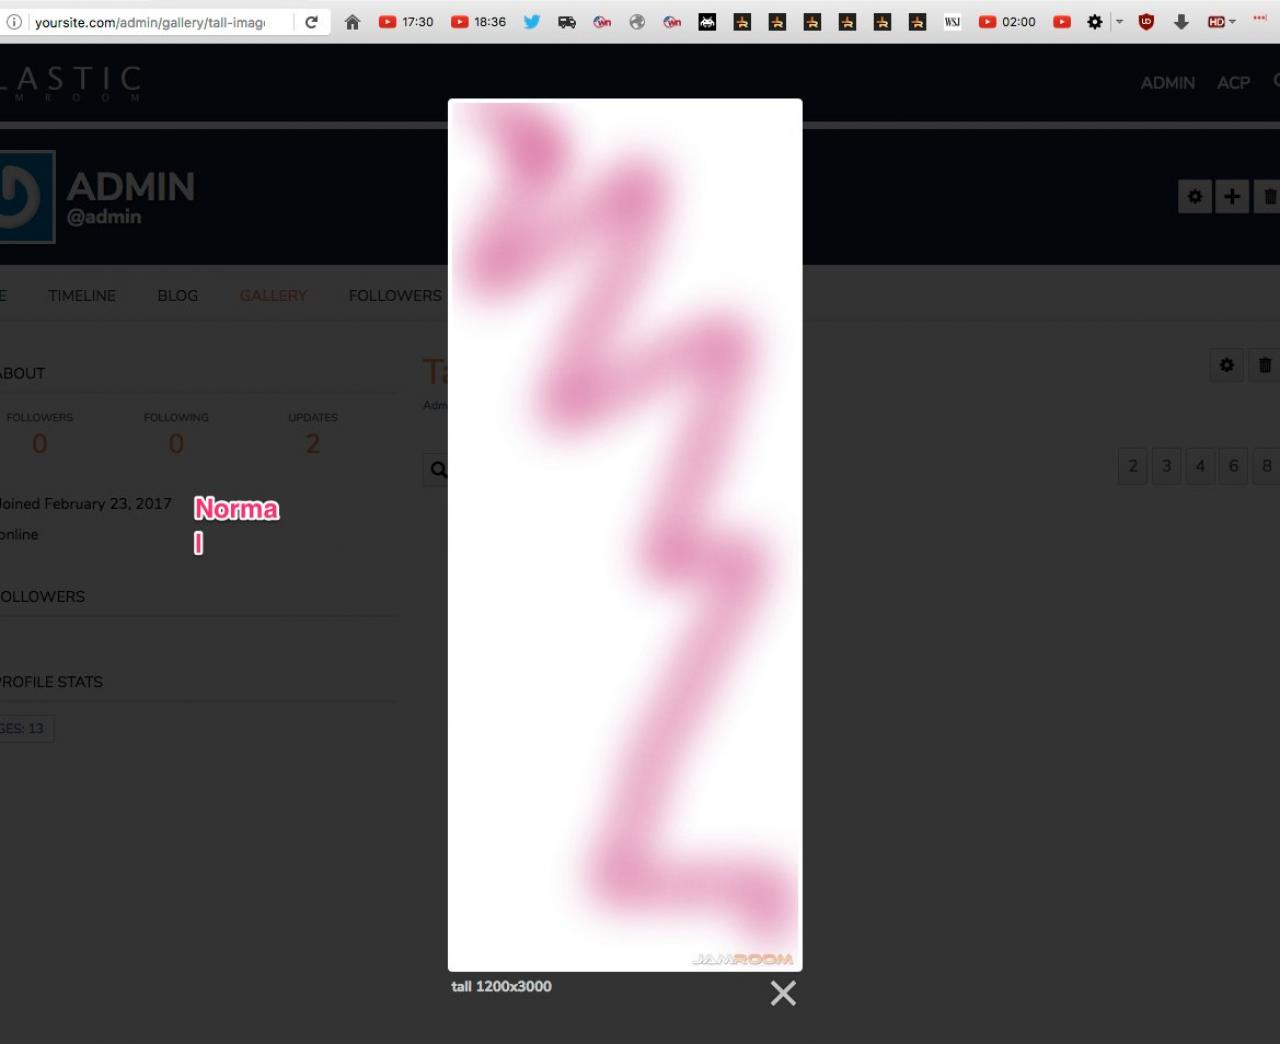Expand the dropdown arrow beside the HD icon

point(1233,22)
